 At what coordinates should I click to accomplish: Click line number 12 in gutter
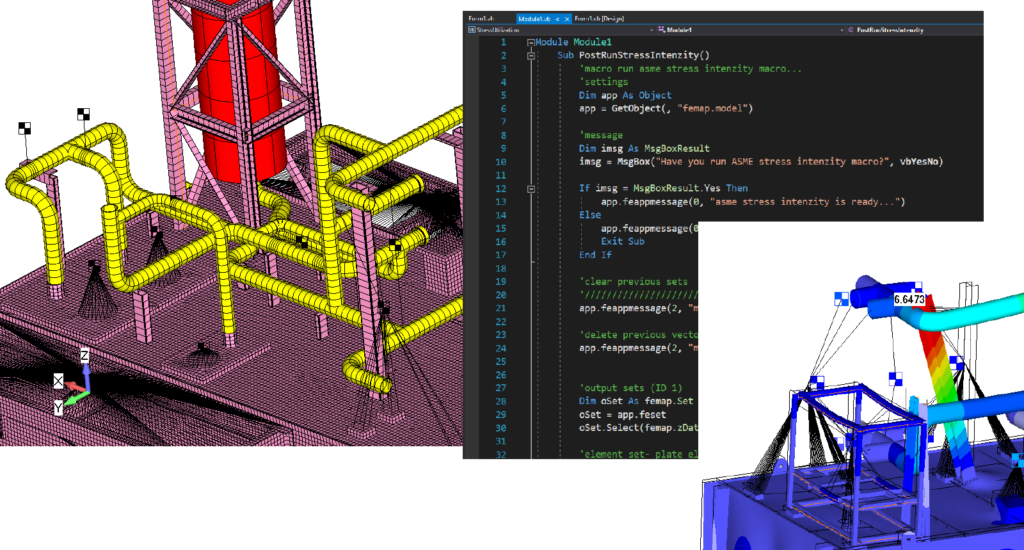point(500,189)
